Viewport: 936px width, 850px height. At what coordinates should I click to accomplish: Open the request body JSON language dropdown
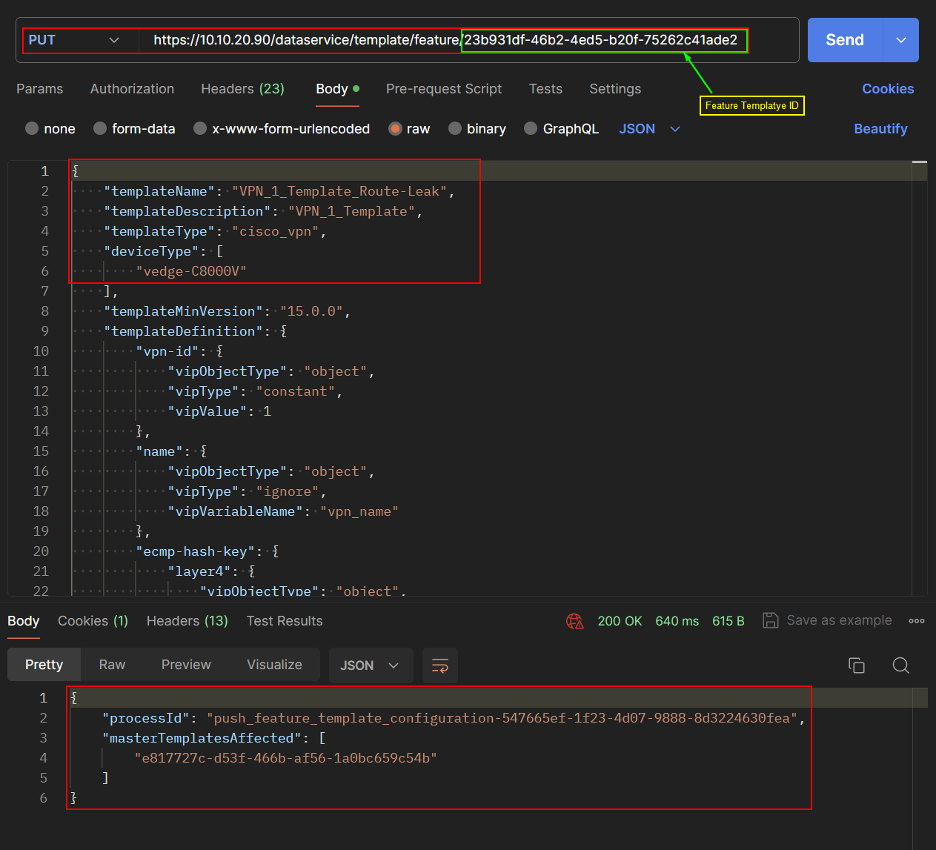pos(650,129)
